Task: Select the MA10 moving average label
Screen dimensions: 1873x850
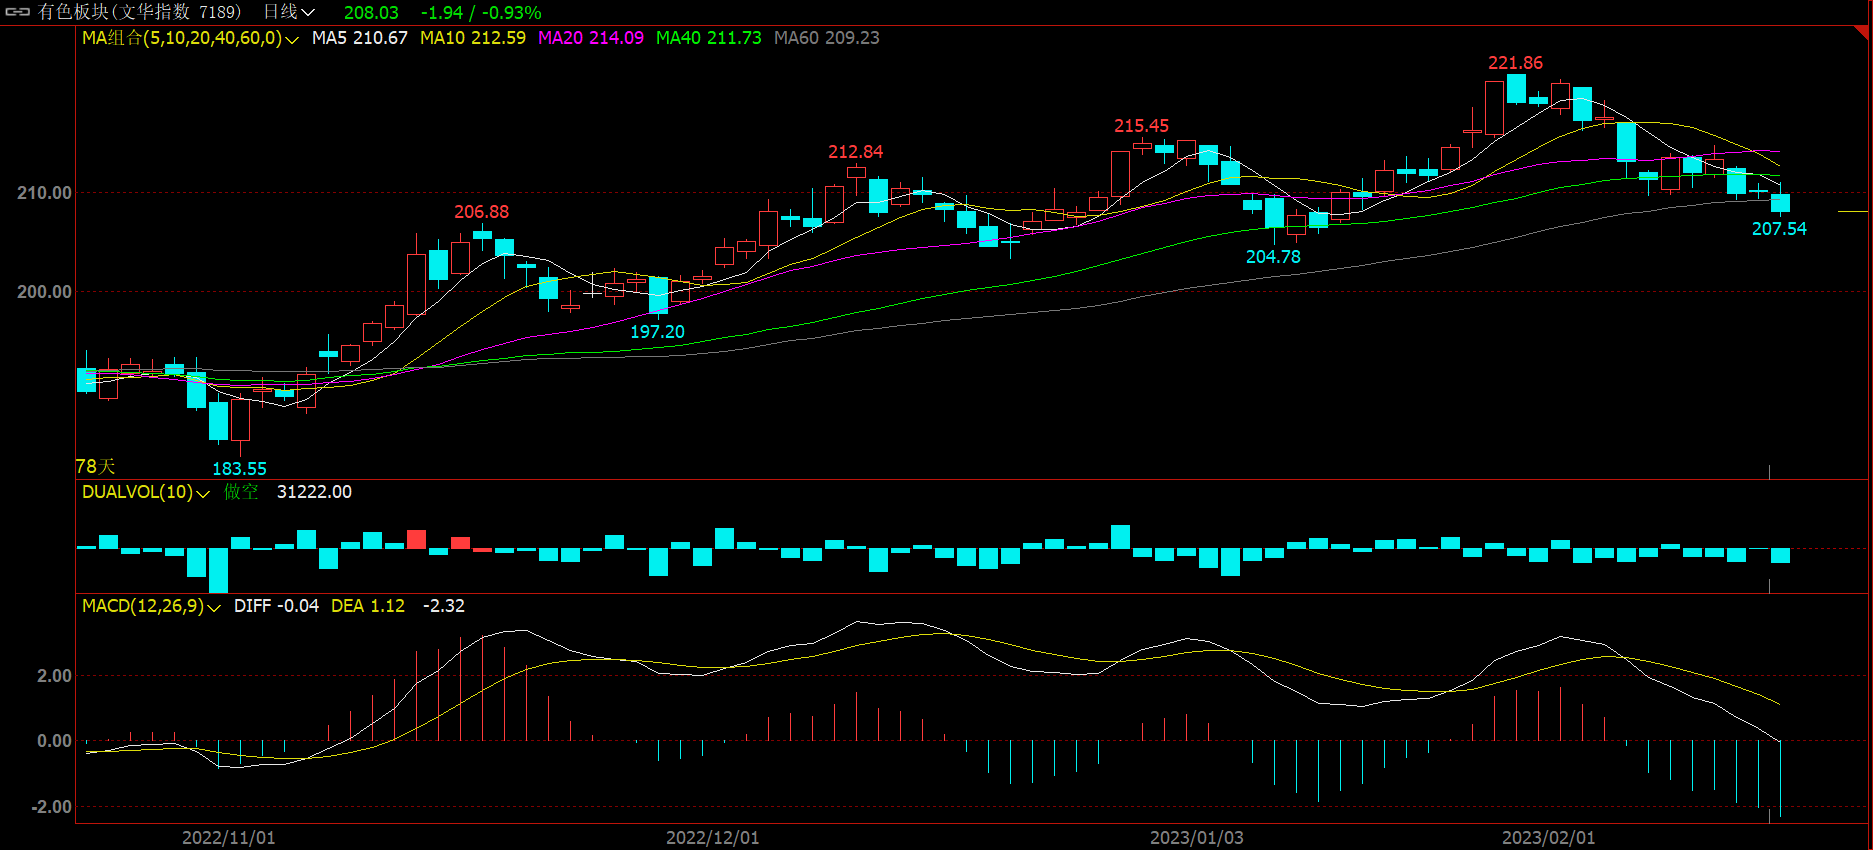Action: tap(472, 38)
